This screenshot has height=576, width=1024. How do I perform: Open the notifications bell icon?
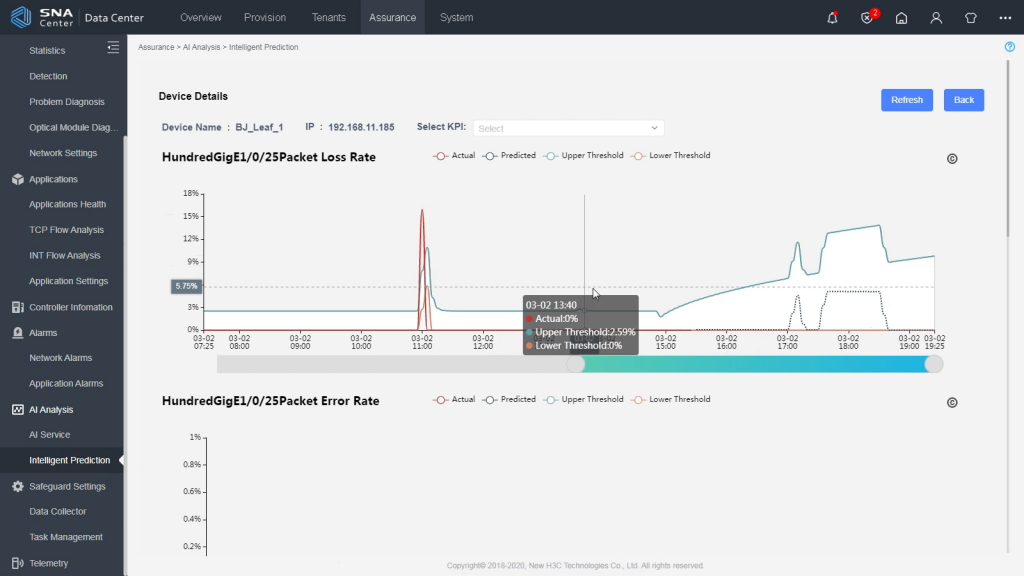click(x=832, y=18)
